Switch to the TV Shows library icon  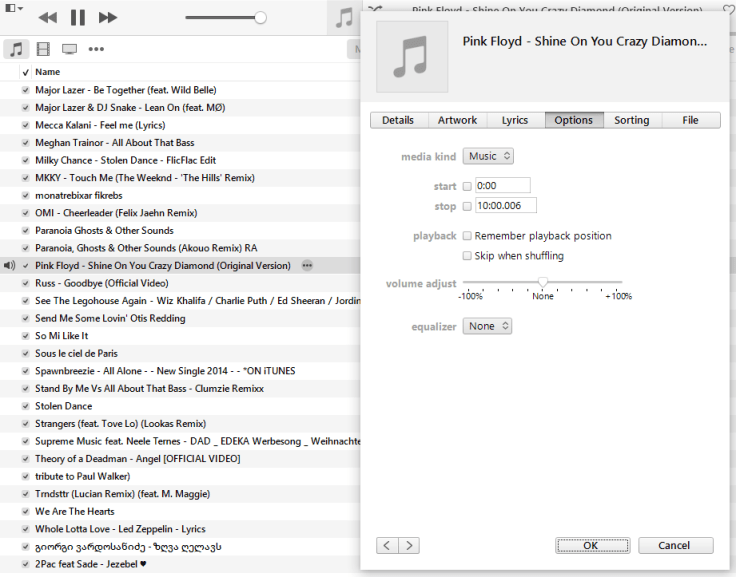coord(69,49)
